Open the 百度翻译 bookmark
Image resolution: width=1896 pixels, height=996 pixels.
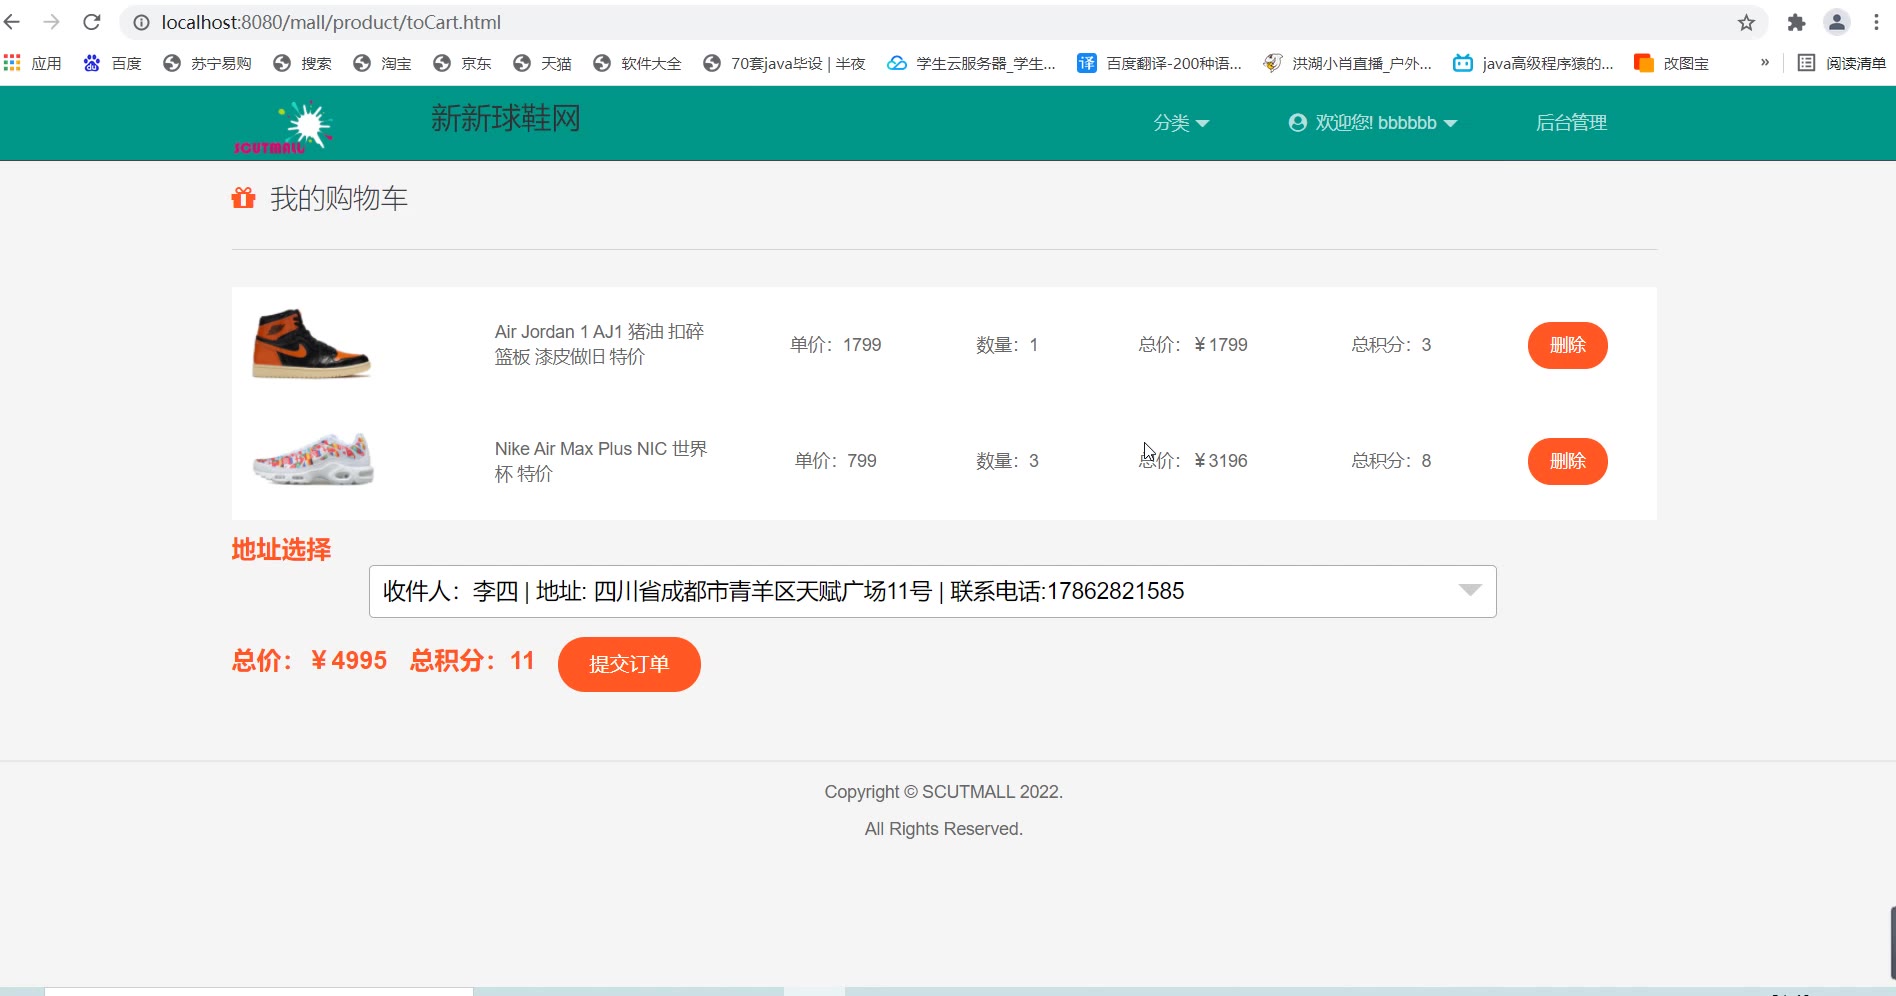[x=1160, y=63]
